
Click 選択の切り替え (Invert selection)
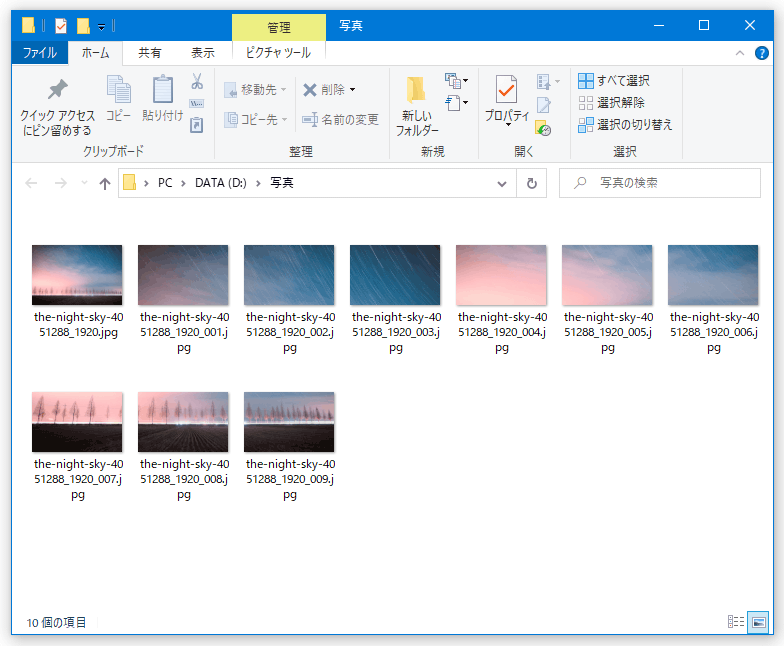[x=625, y=124]
